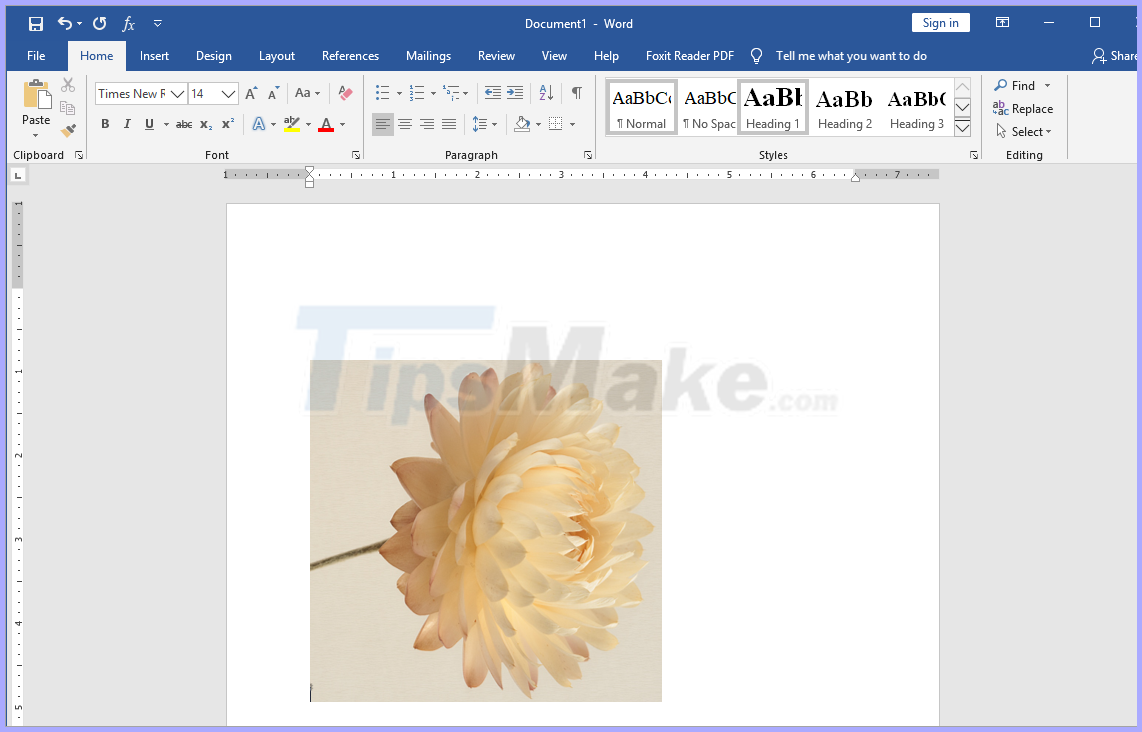
Task: Toggle center text alignment
Action: [405, 124]
